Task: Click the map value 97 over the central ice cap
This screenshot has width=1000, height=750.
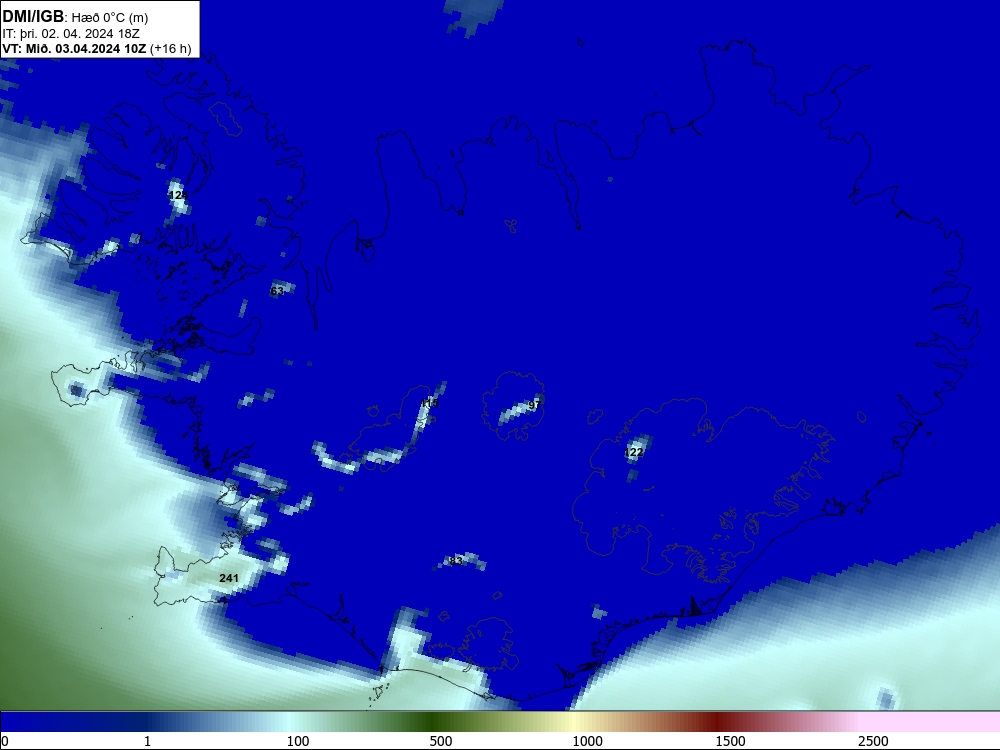Action: click(x=534, y=405)
